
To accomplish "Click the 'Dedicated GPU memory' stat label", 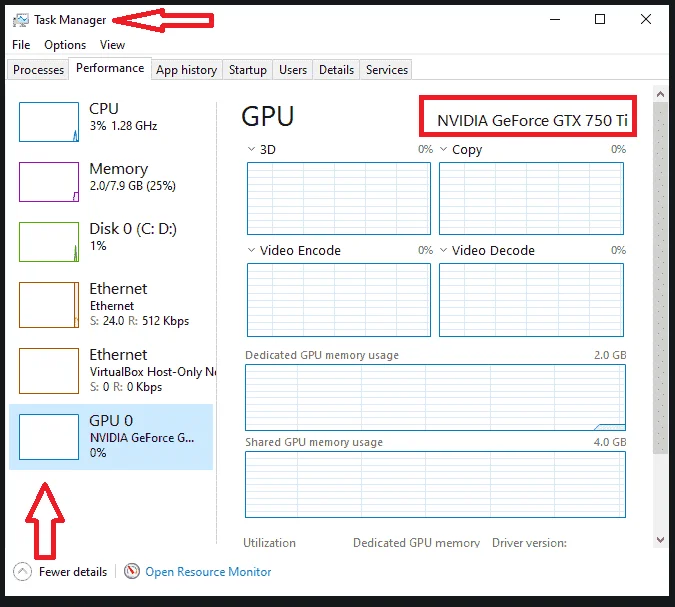I will (x=416, y=542).
